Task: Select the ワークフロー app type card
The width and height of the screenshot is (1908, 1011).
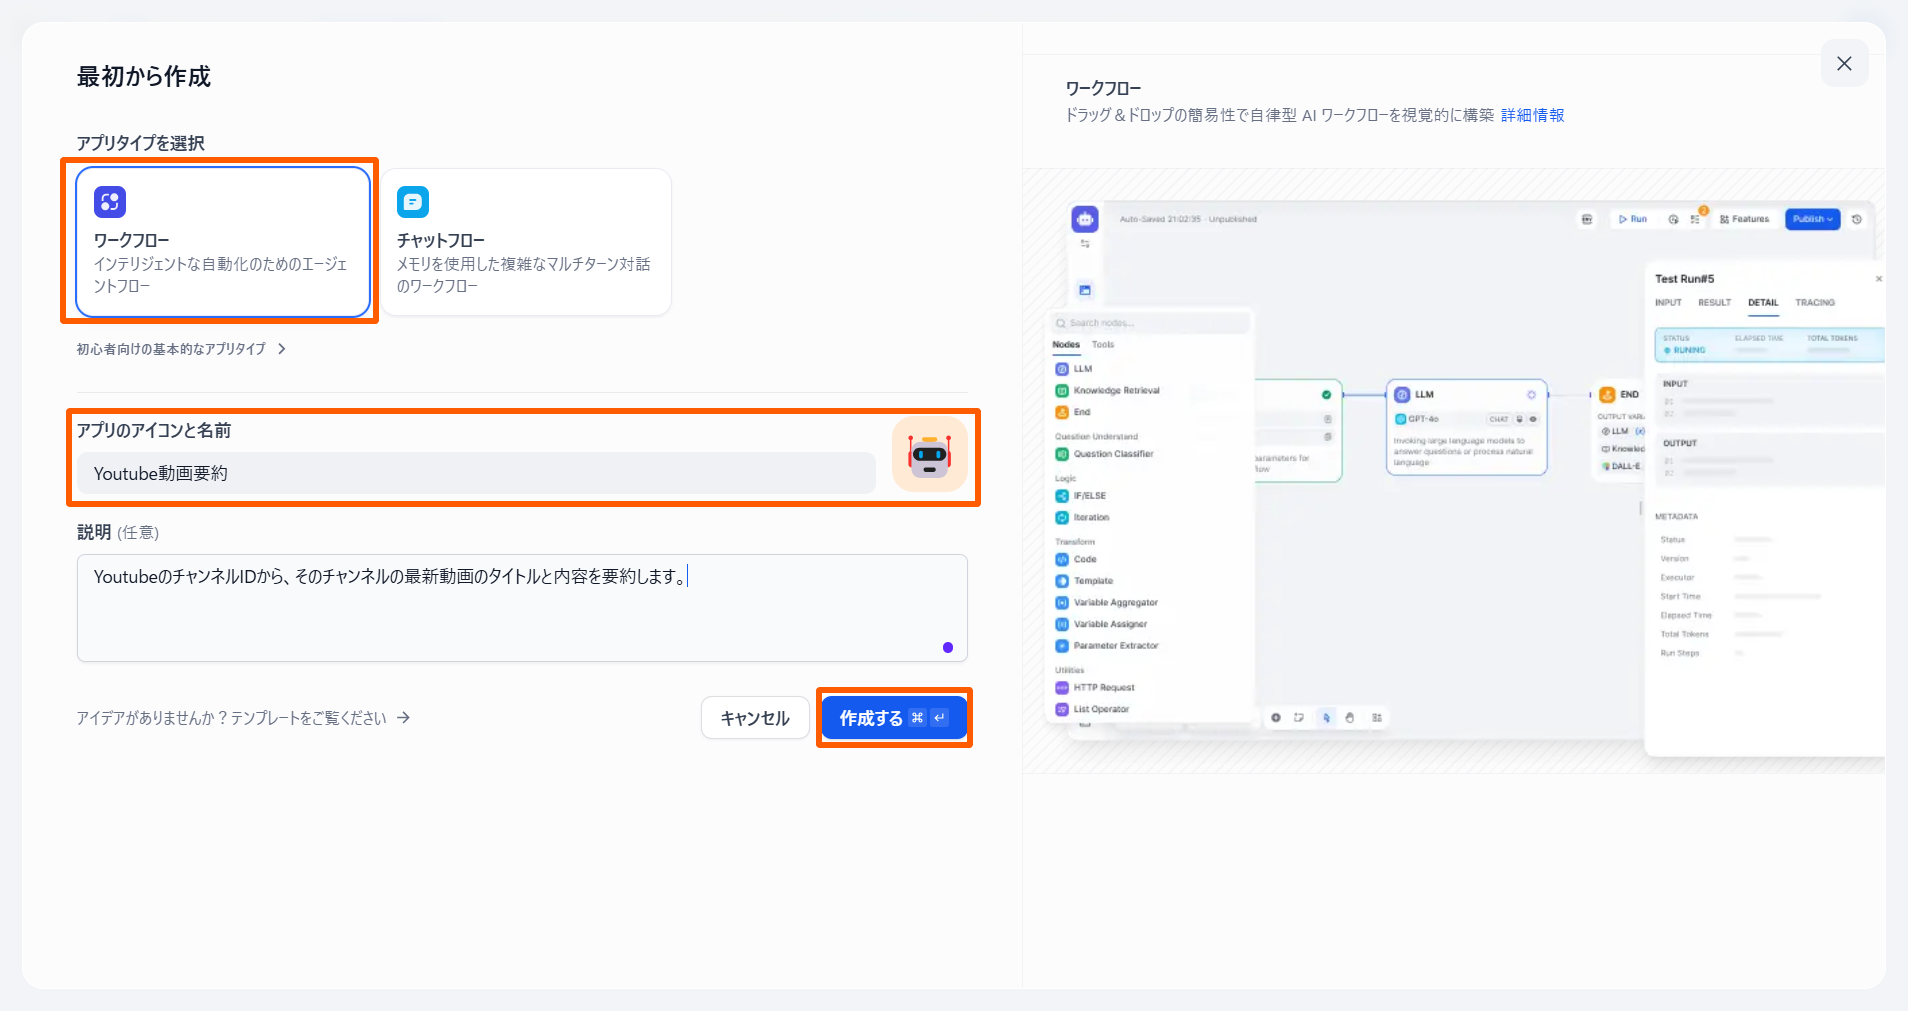Action: pos(223,242)
